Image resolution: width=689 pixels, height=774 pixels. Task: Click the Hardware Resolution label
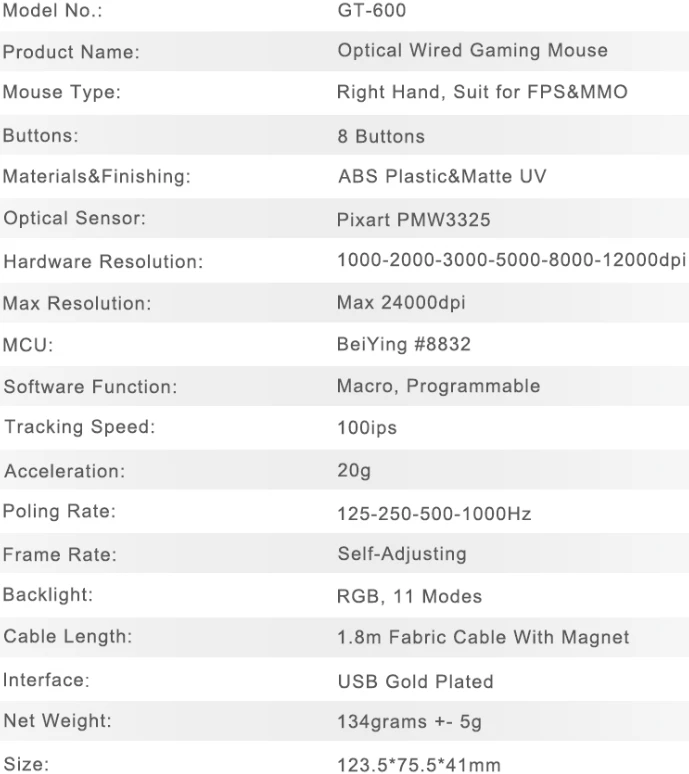(x=103, y=262)
